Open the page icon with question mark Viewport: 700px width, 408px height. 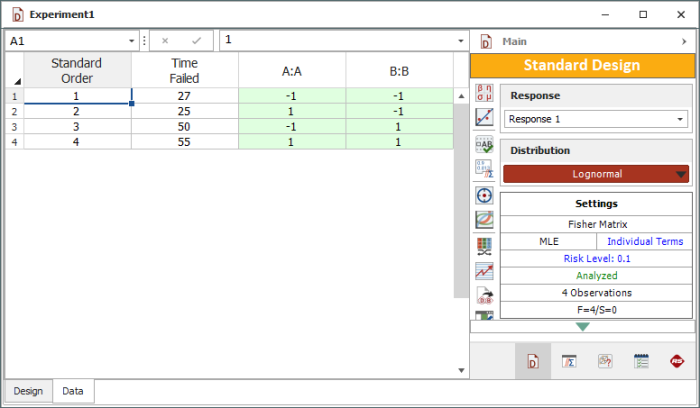click(x=604, y=361)
